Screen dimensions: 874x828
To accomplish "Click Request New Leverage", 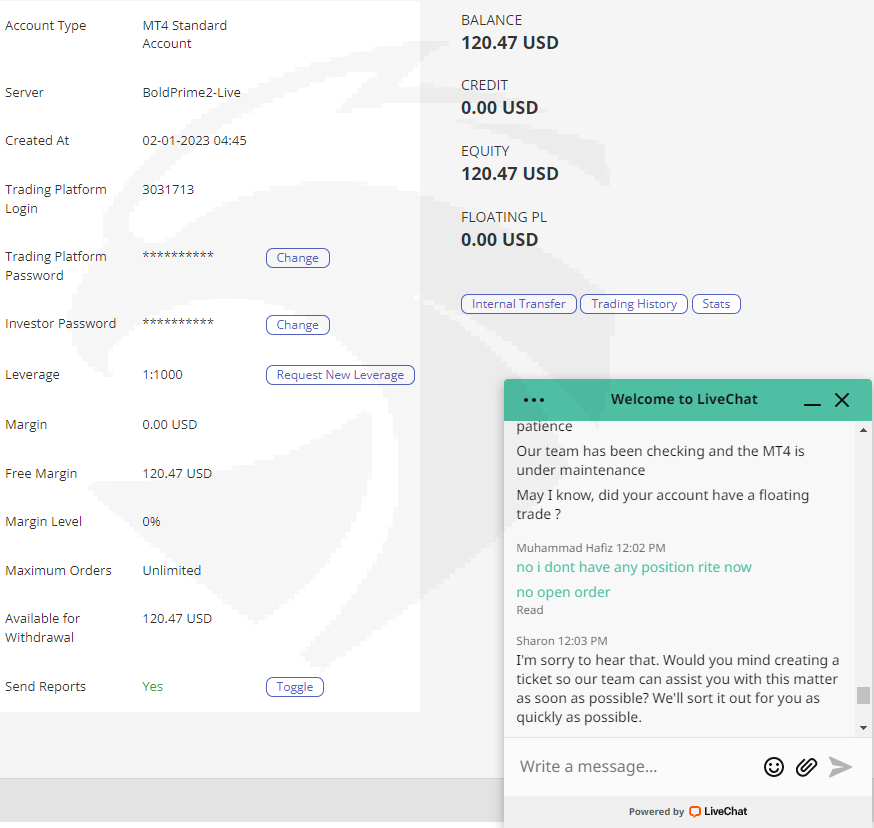I will pyautogui.click(x=340, y=375).
